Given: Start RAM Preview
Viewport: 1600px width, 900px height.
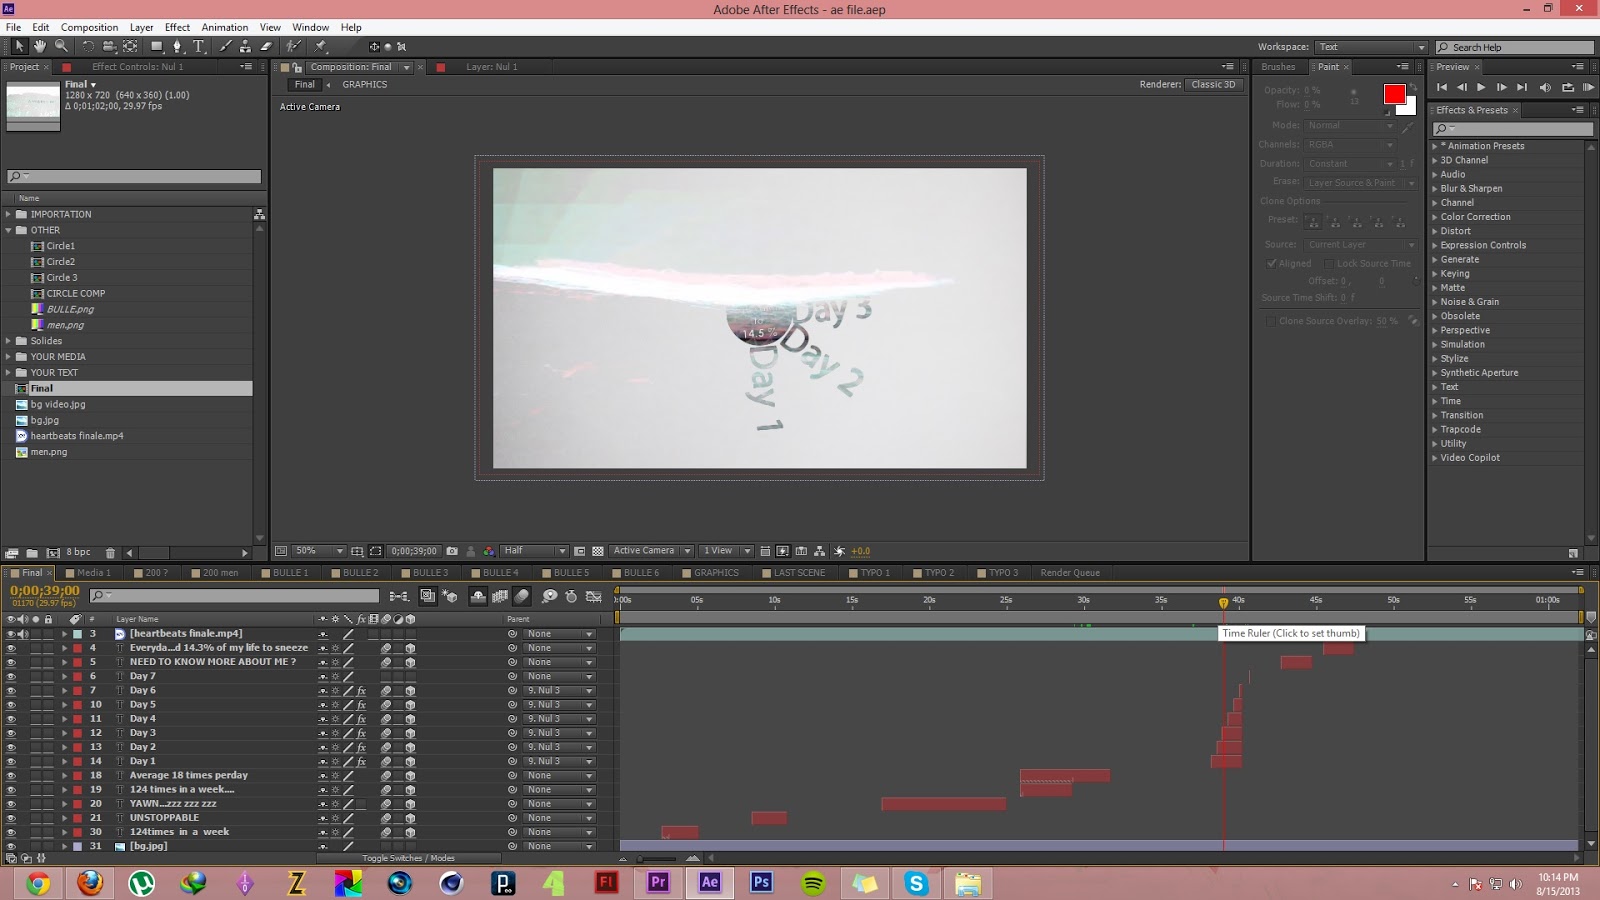Looking at the screenshot, I should [x=1588, y=87].
